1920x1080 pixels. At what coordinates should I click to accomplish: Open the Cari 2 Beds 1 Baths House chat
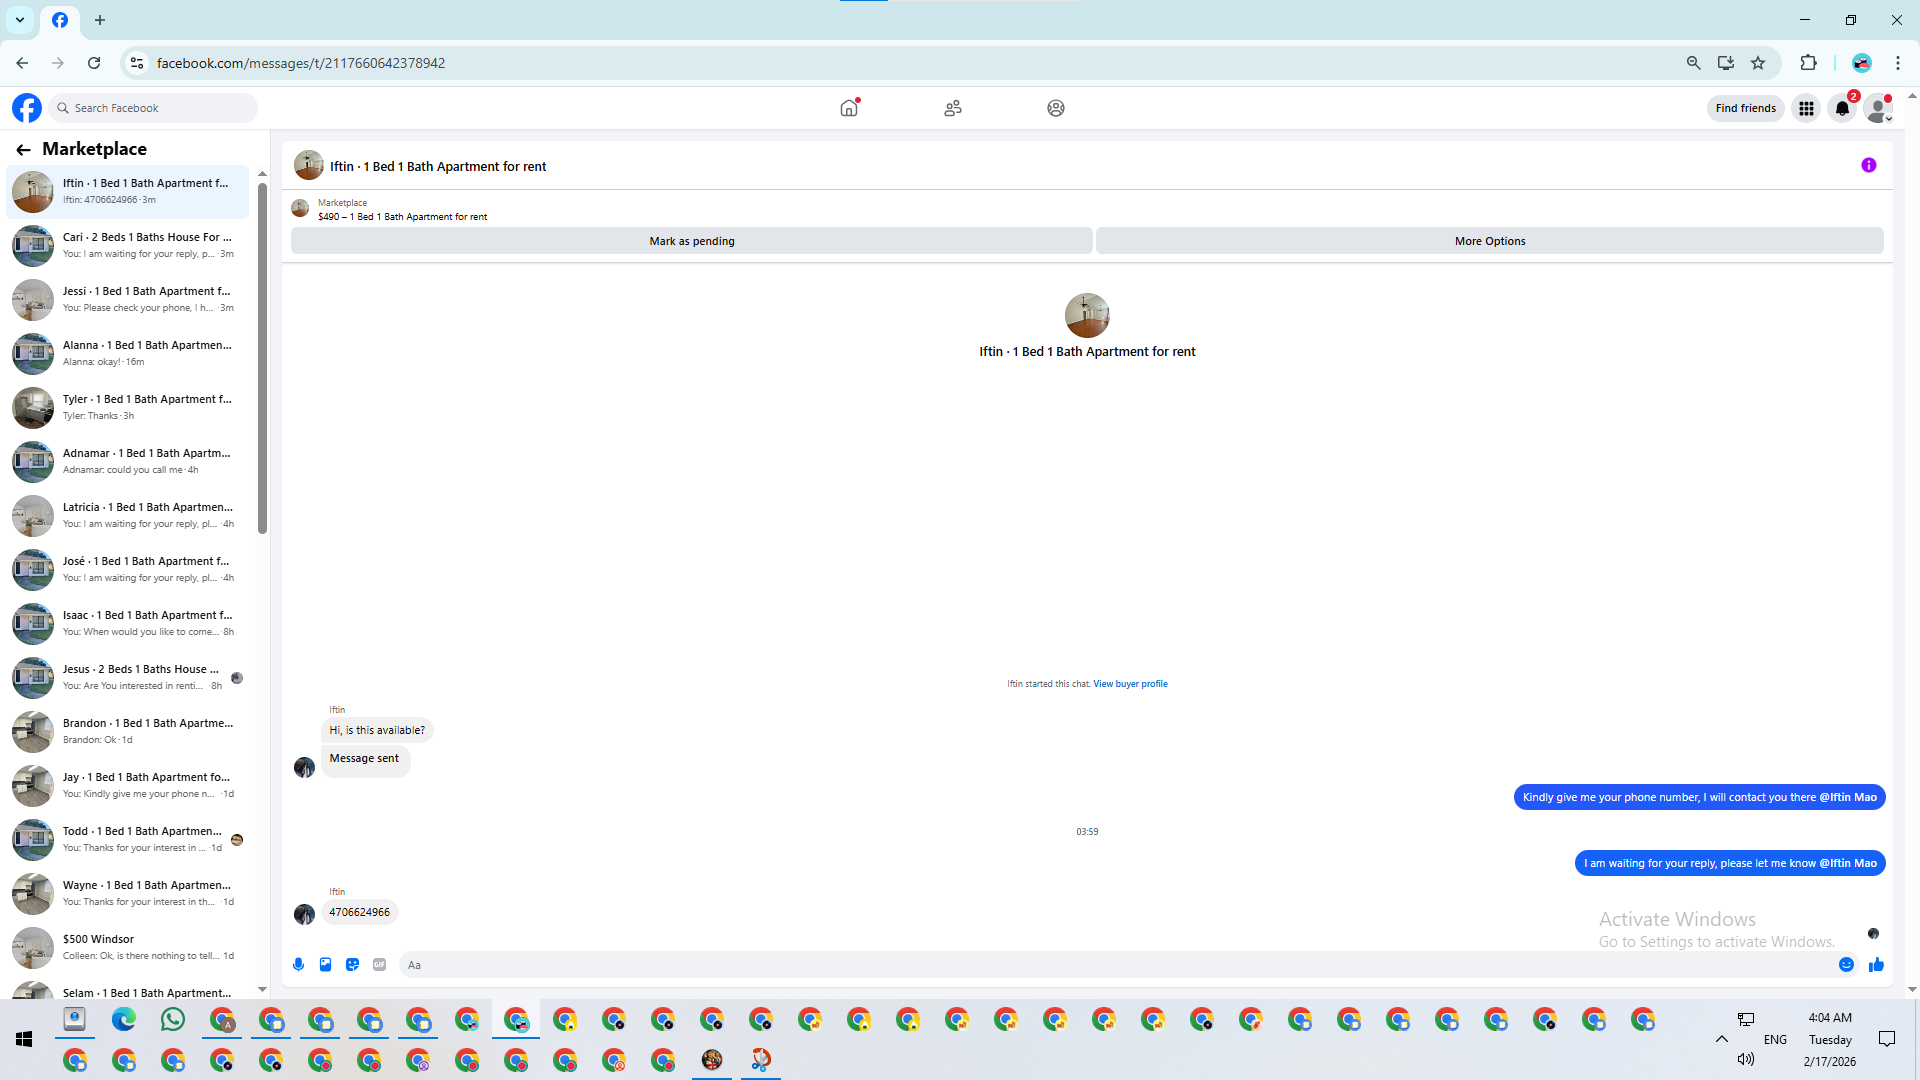click(128, 245)
